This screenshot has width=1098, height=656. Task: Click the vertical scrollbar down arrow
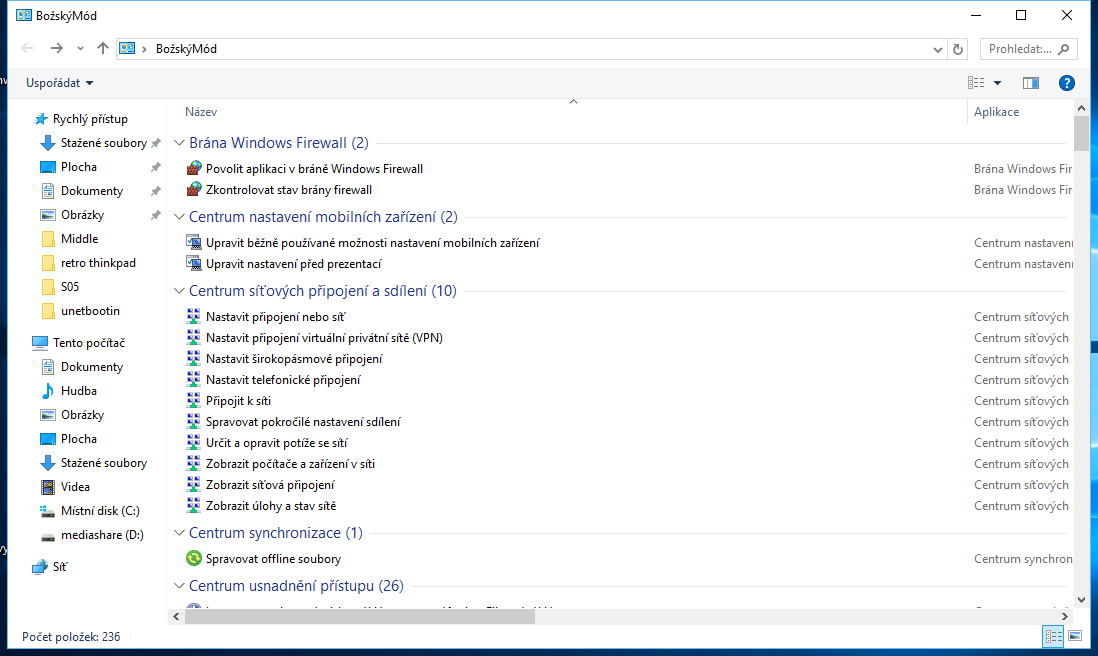tap(1081, 600)
